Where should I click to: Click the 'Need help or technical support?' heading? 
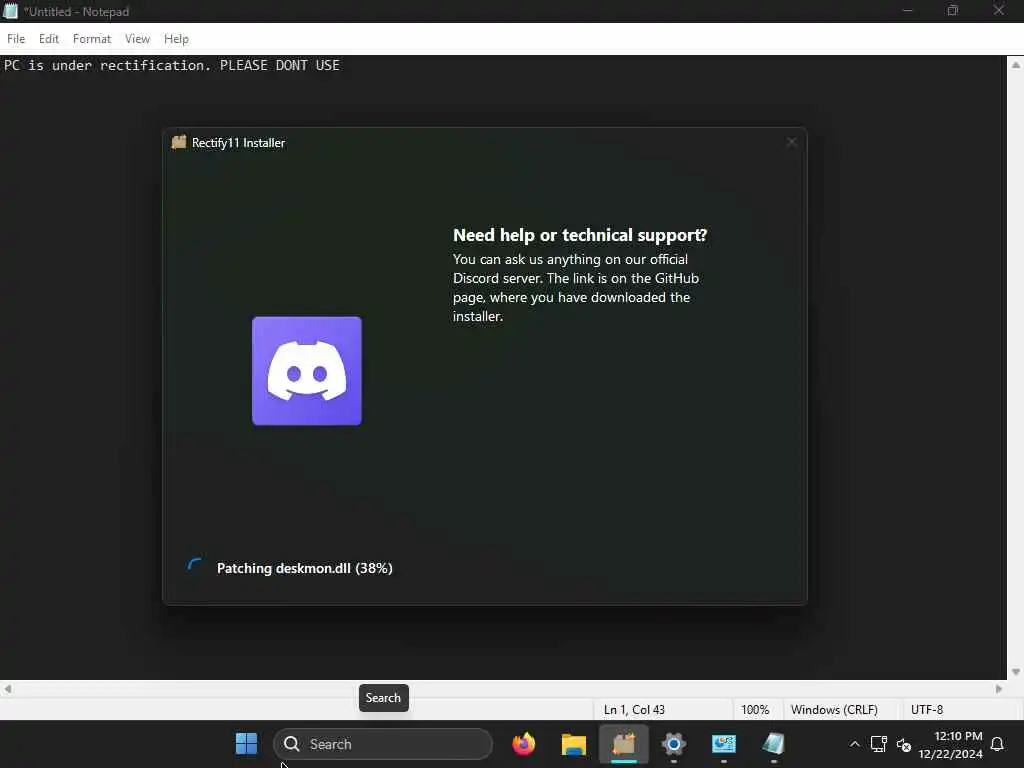coord(580,235)
